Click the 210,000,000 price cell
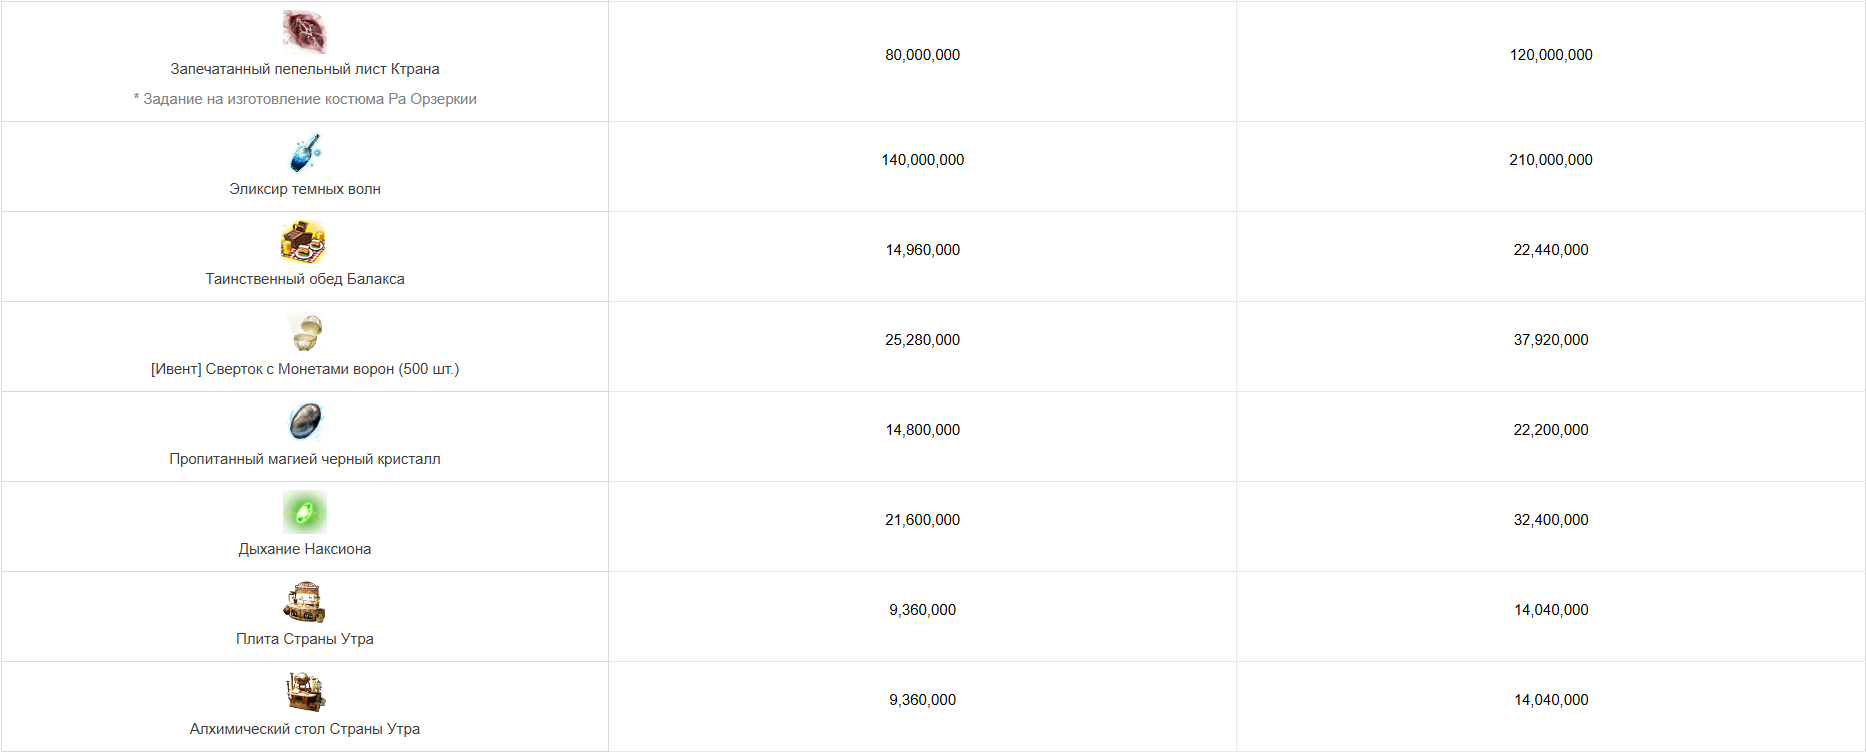 (1550, 166)
